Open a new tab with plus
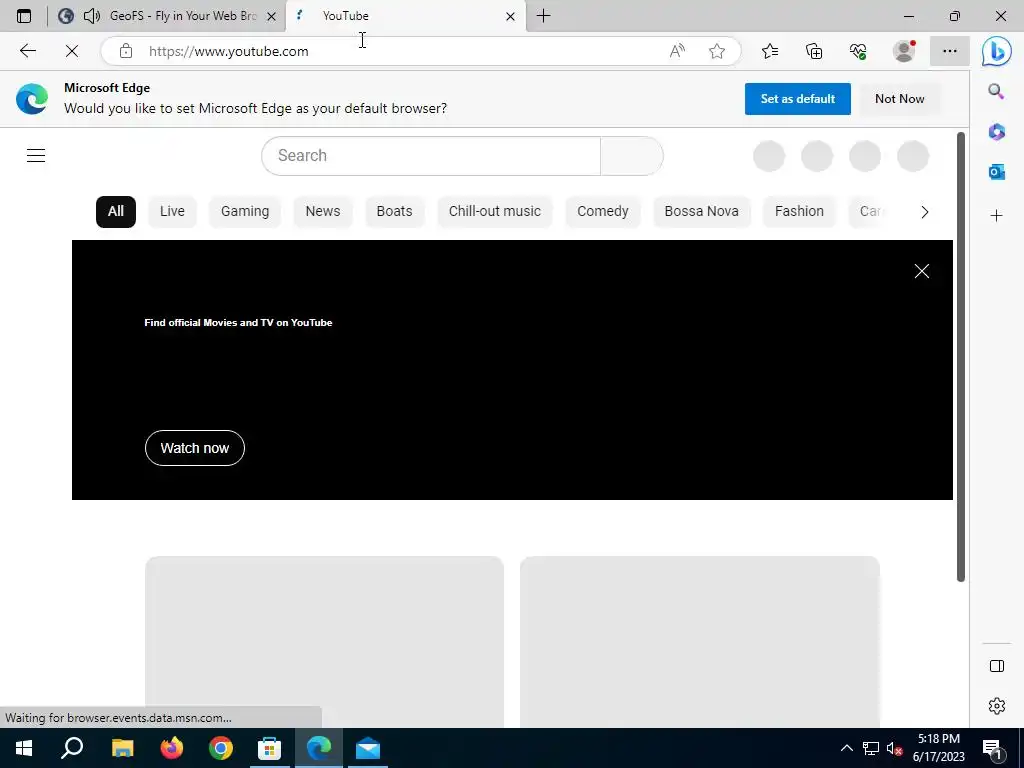This screenshot has width=1024, height=768. (543, 16)
